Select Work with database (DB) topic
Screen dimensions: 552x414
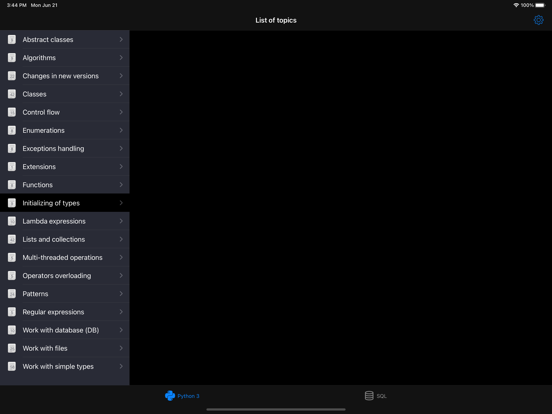[65, 330]
